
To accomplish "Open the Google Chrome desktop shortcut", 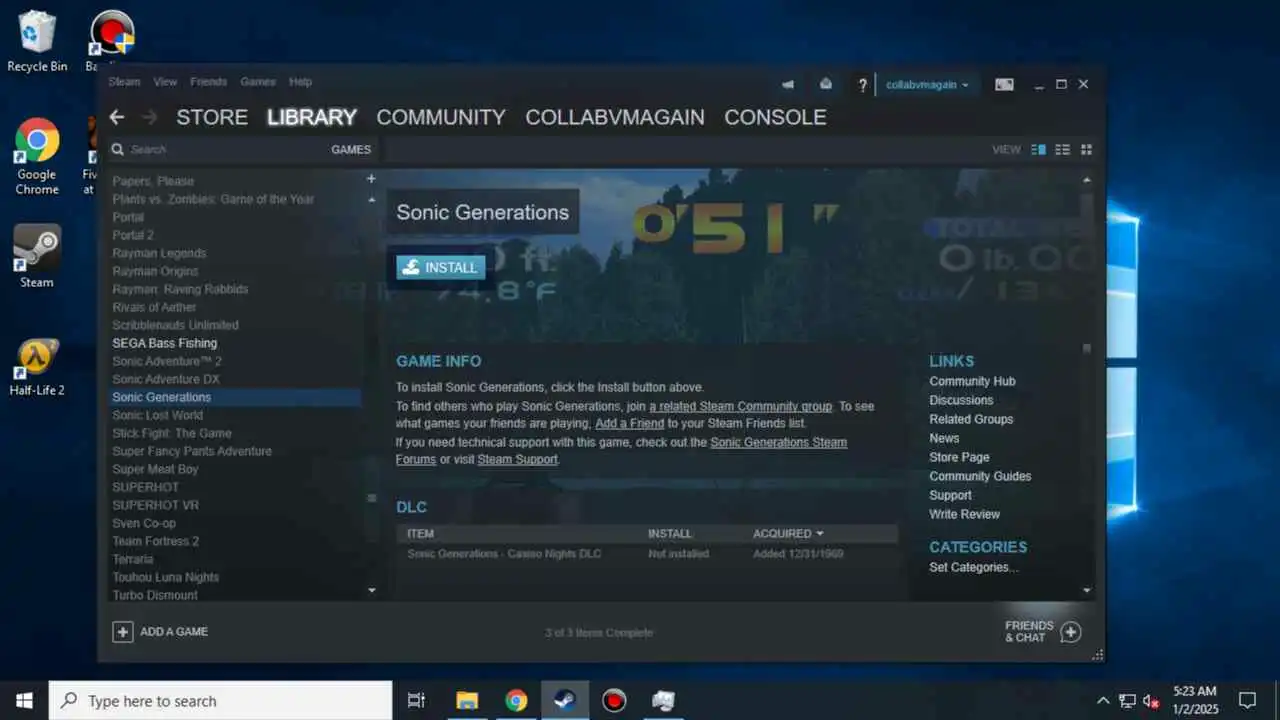I will pyautogui.click(x=37, y=156).
